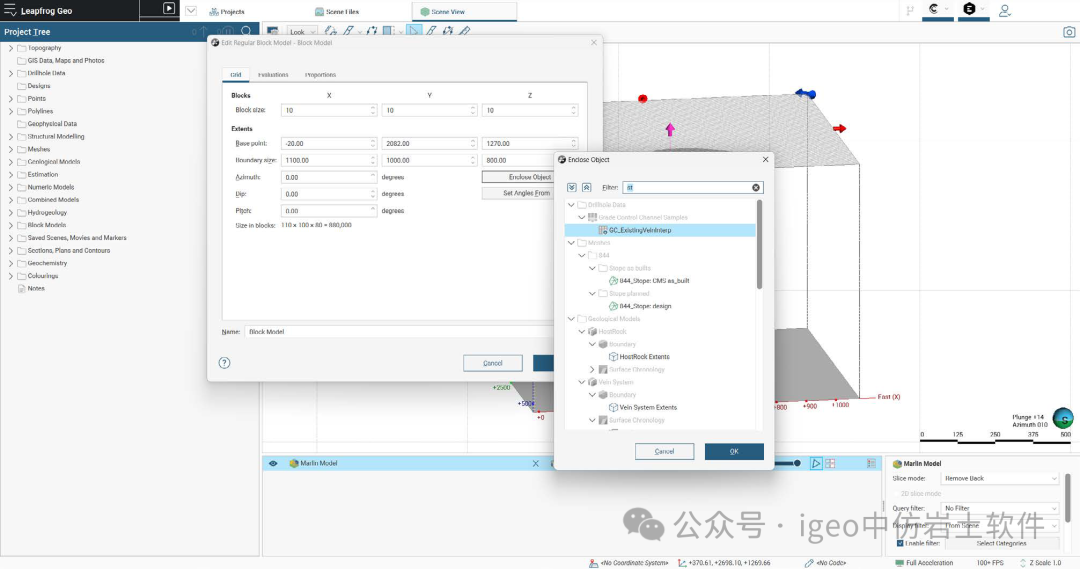Click the expand-all icon in Enclose Object
Viewport: 1080px width, 569px height.
[572, 187]
